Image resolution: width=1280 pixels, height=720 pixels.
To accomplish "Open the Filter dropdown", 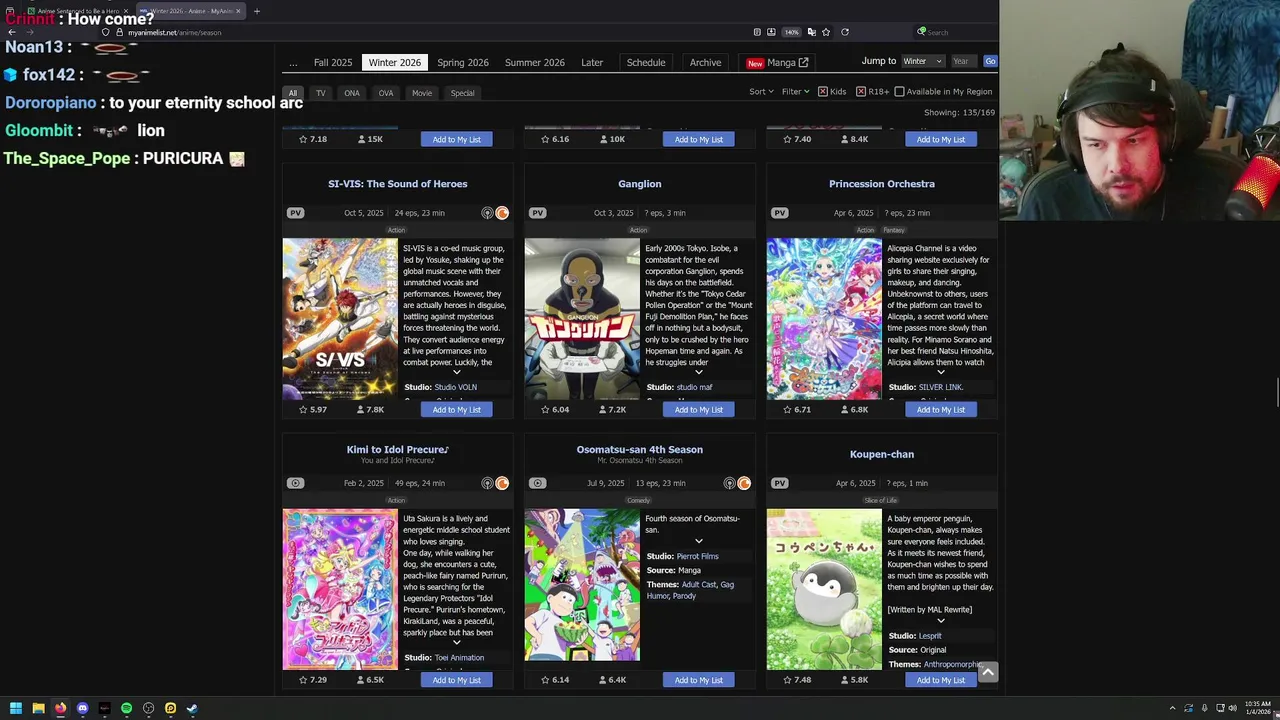I will (x=795, y=92).
